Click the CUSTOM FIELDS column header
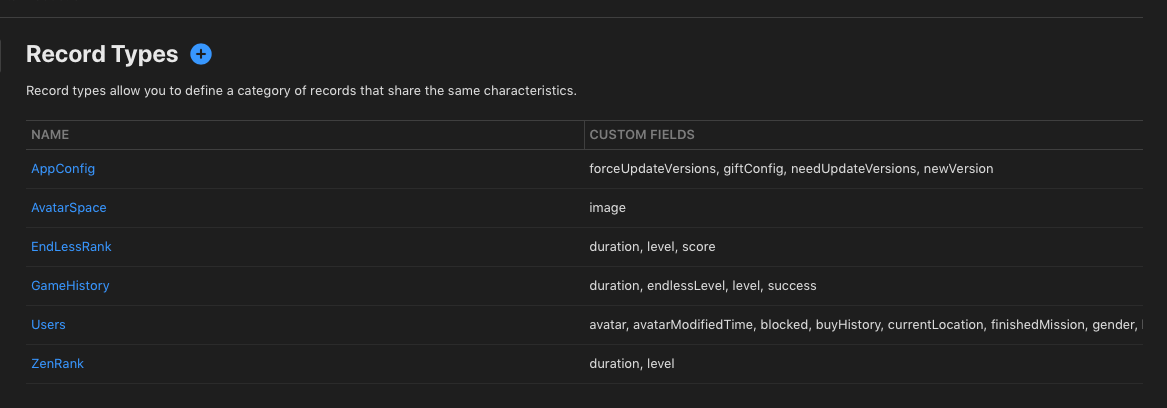The image size is (1167, 408). pos(642,135)
